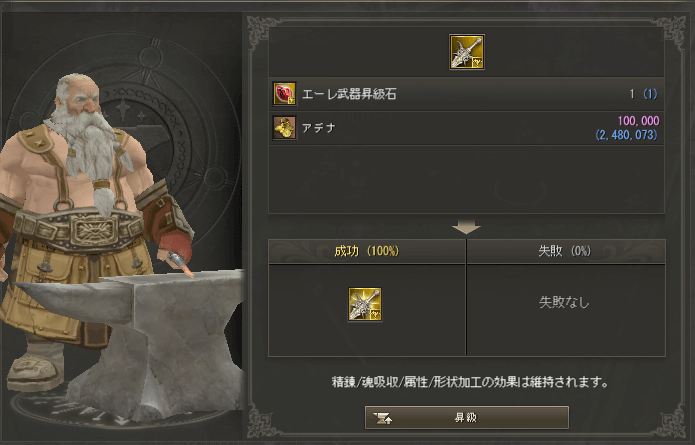Click the エーレ武器昇級石 material row
The image size is (695, 445).
[x=466, y=94]
